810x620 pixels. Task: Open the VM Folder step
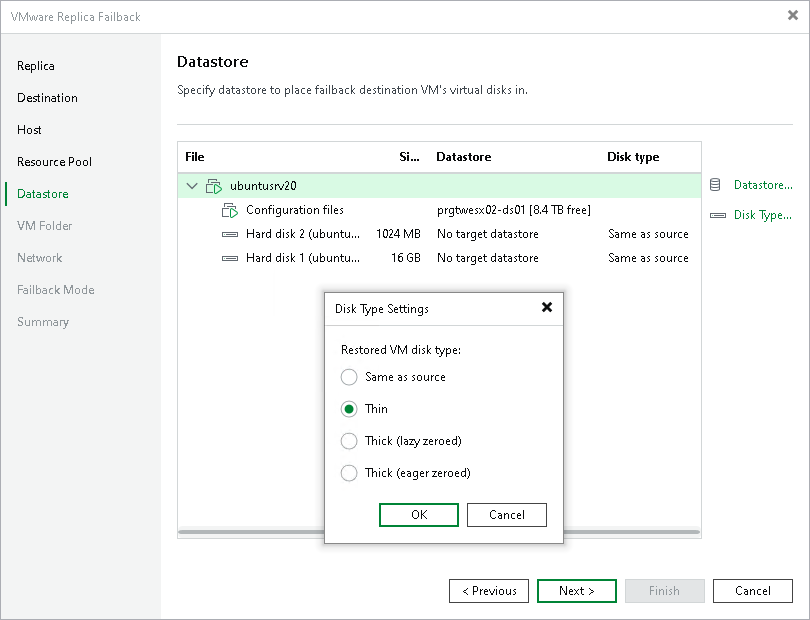(x=44, y=226)
